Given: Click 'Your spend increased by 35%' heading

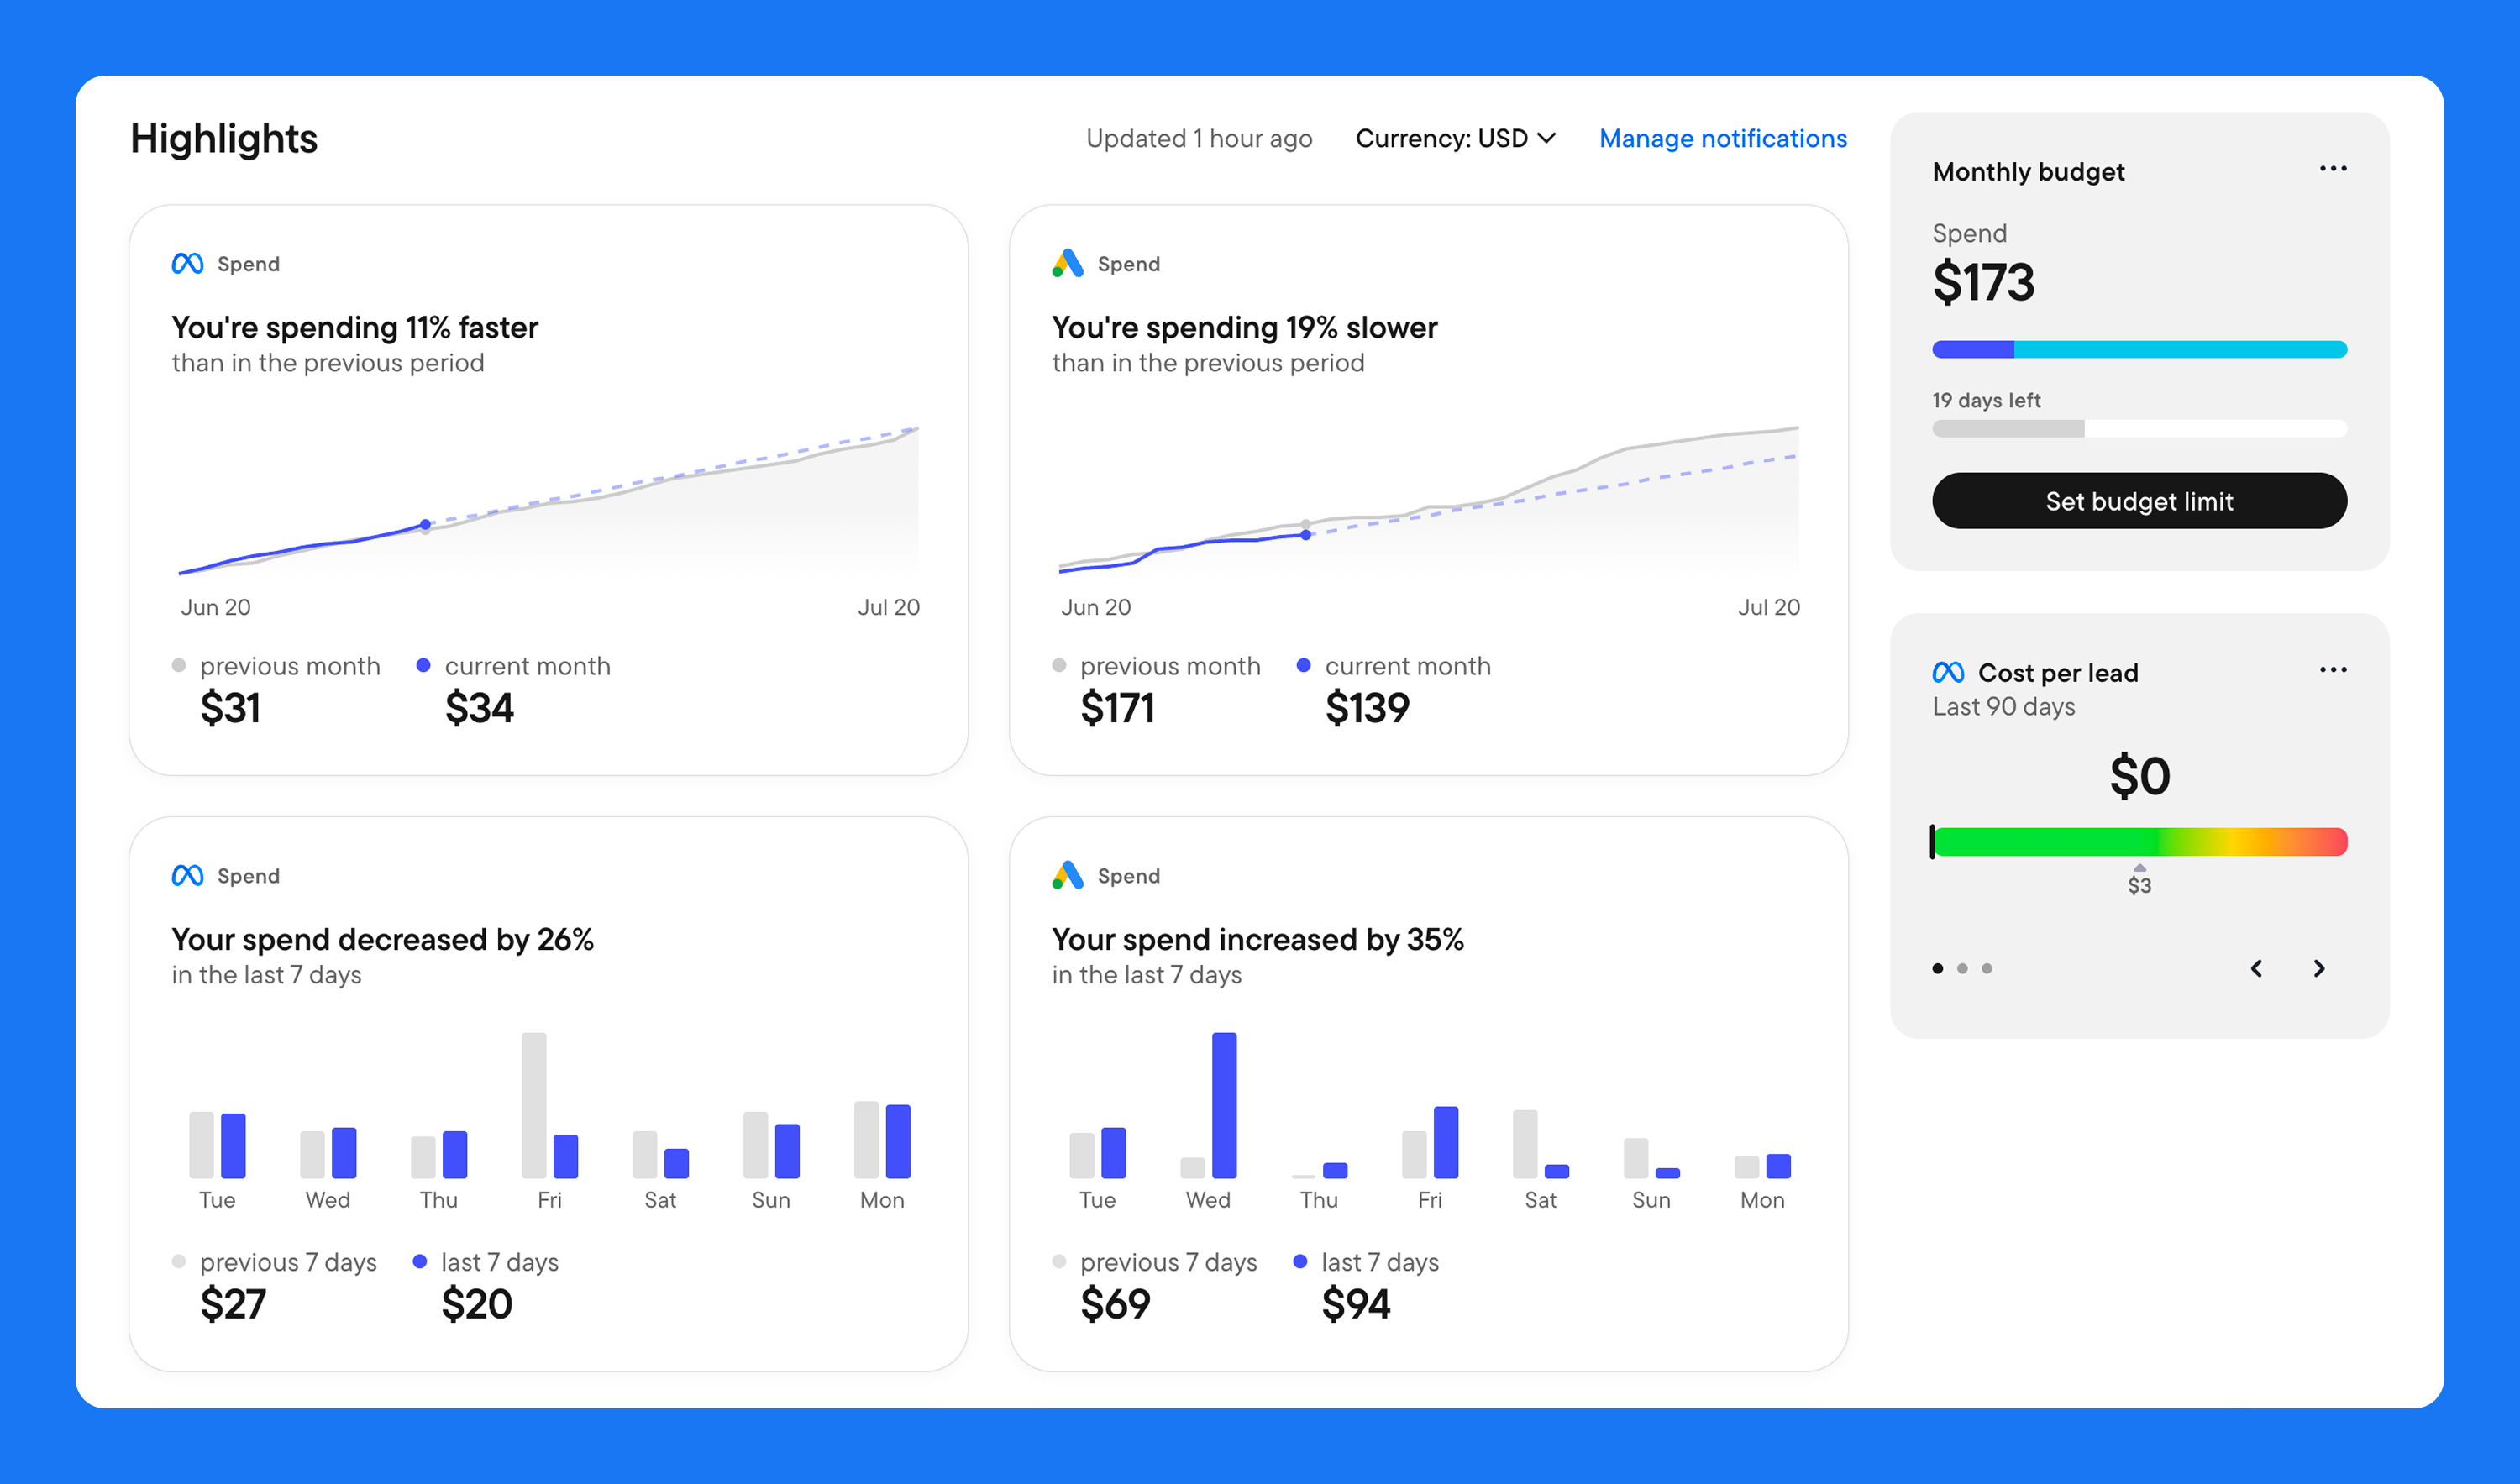Looking at the screenshot, I should click(x=1257, y=940).
